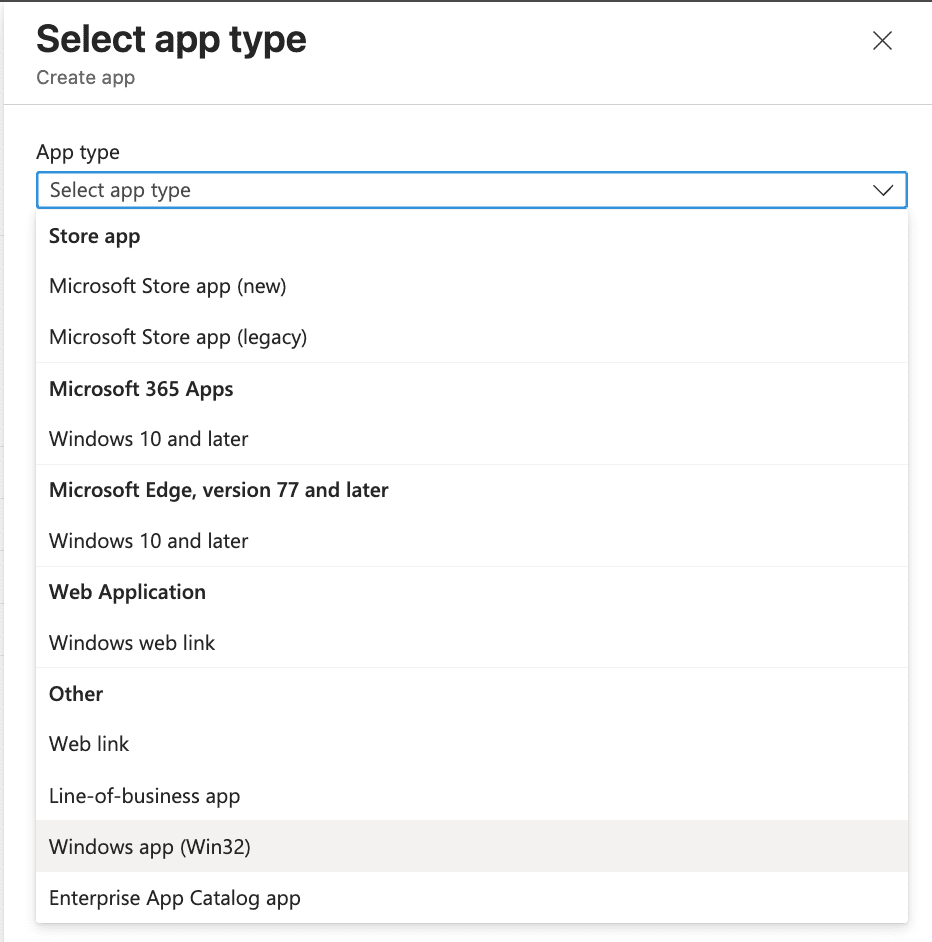Click the 'Create app' subtitle text
The height and width of the screenshot is (942, 932).
pyautogui.click(x=85, y=77)
